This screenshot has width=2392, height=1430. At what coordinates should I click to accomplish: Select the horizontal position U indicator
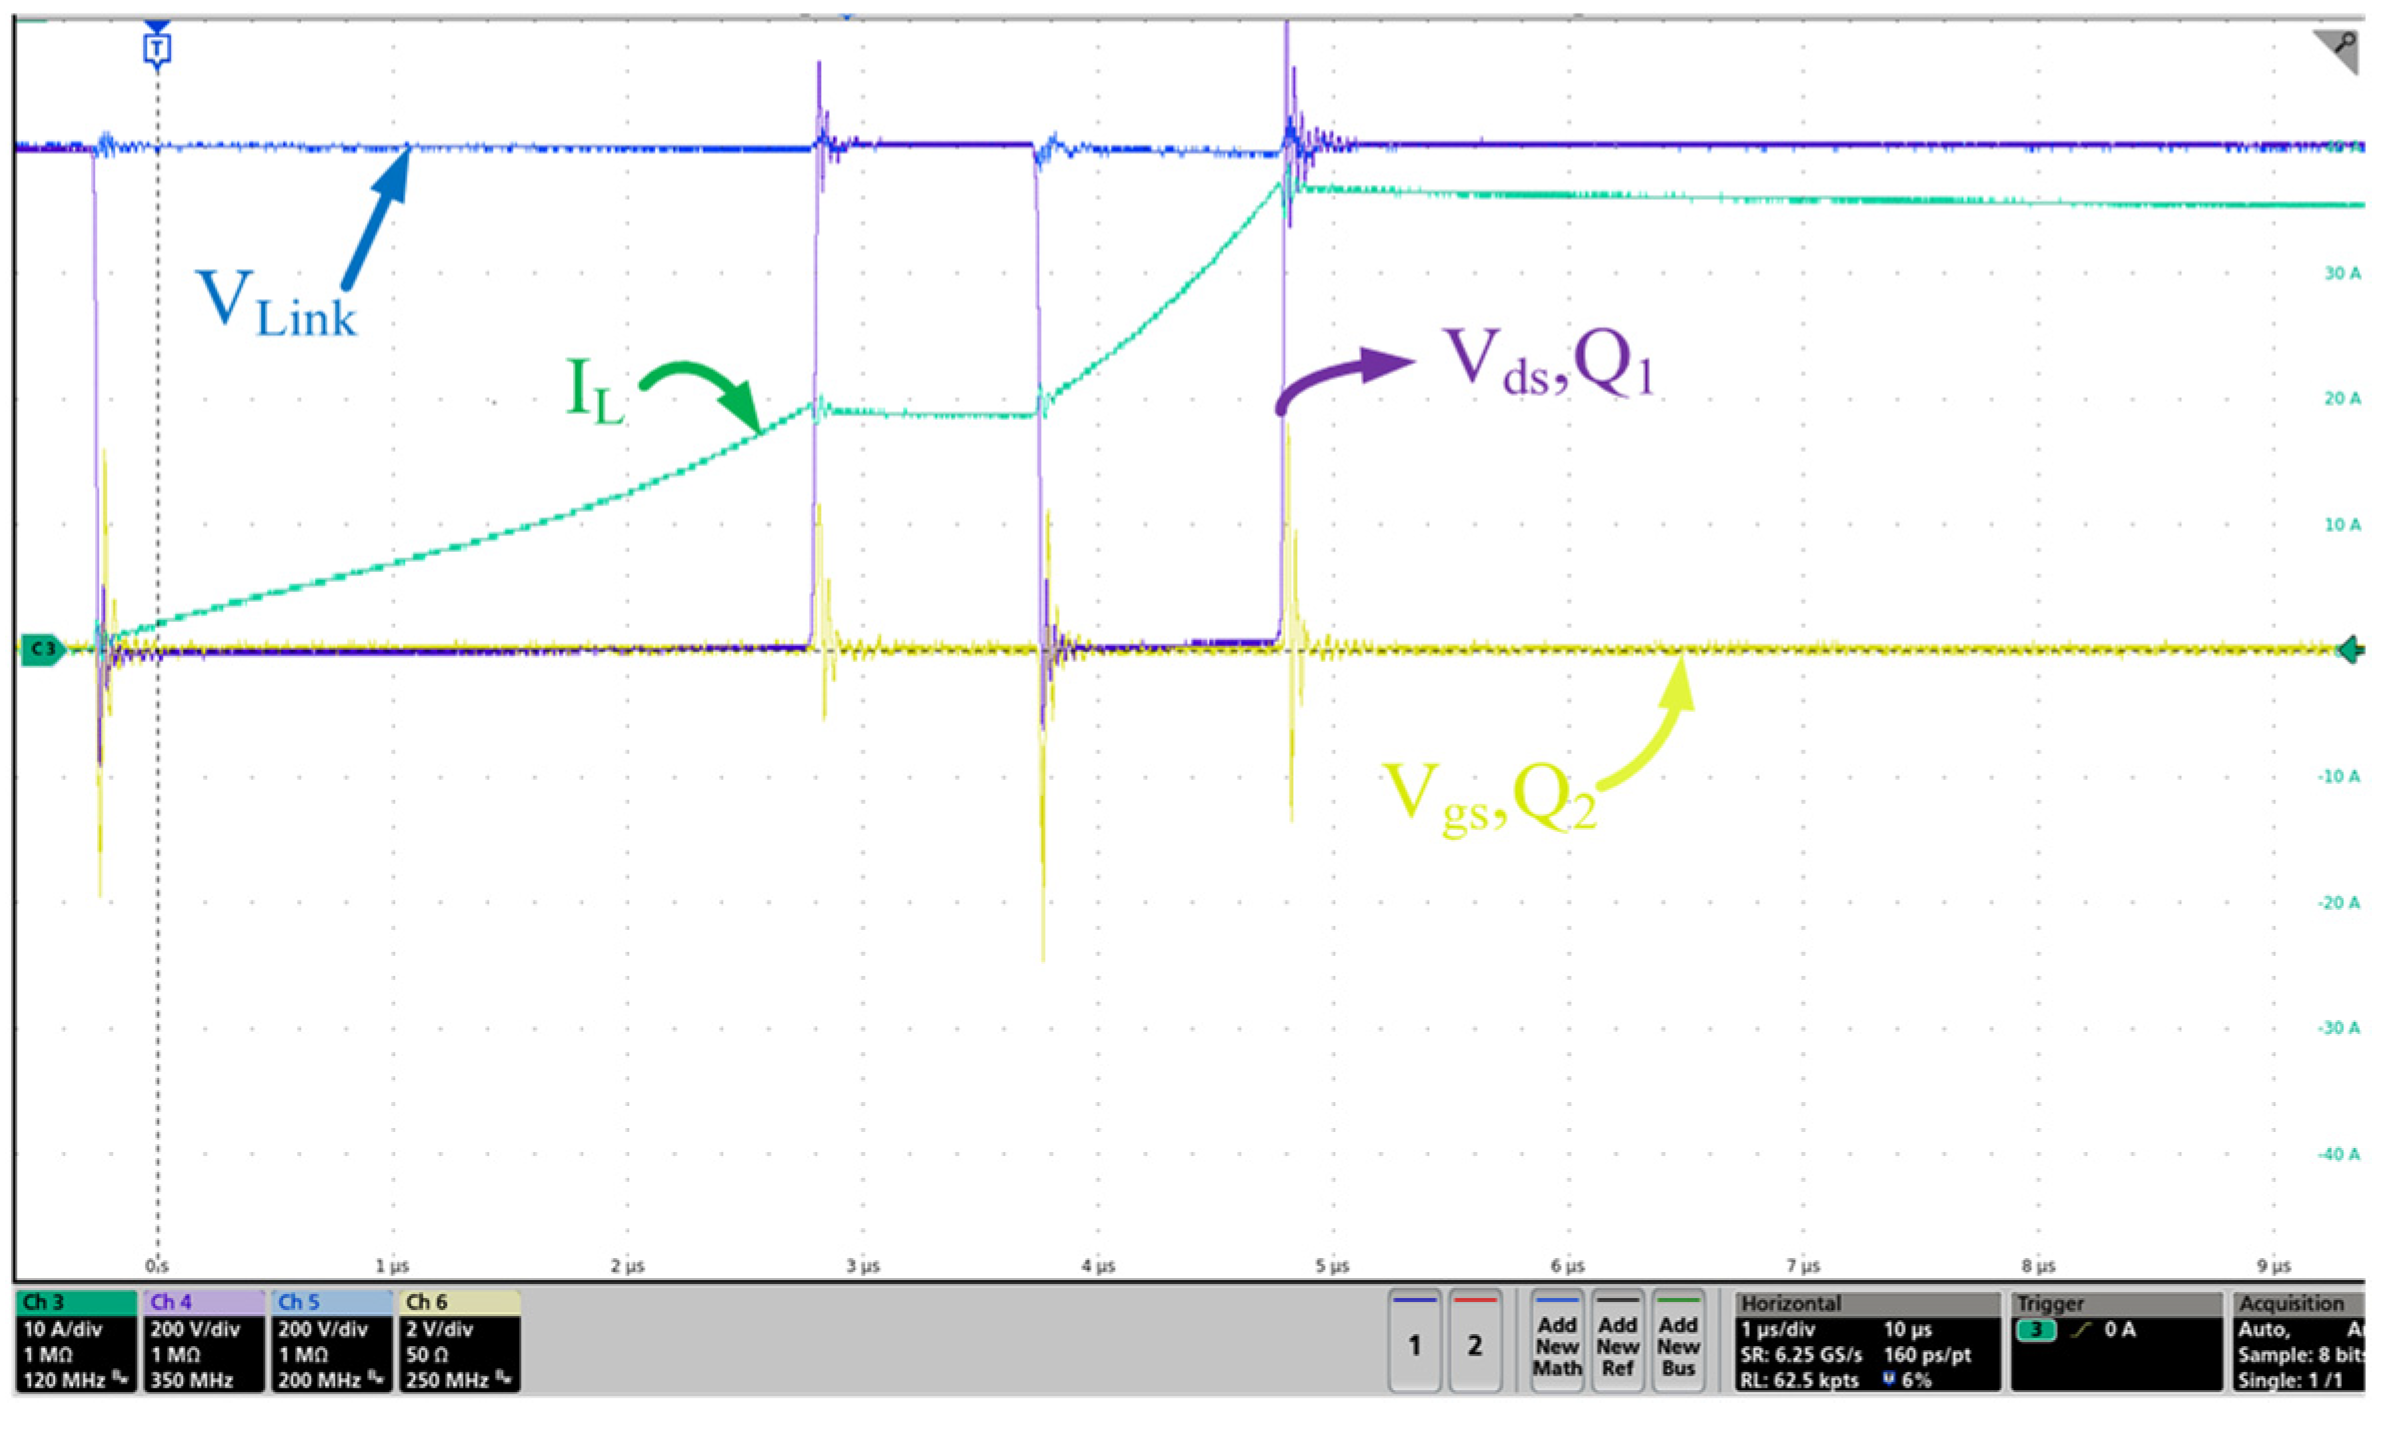click(x=1890, y=1378)
